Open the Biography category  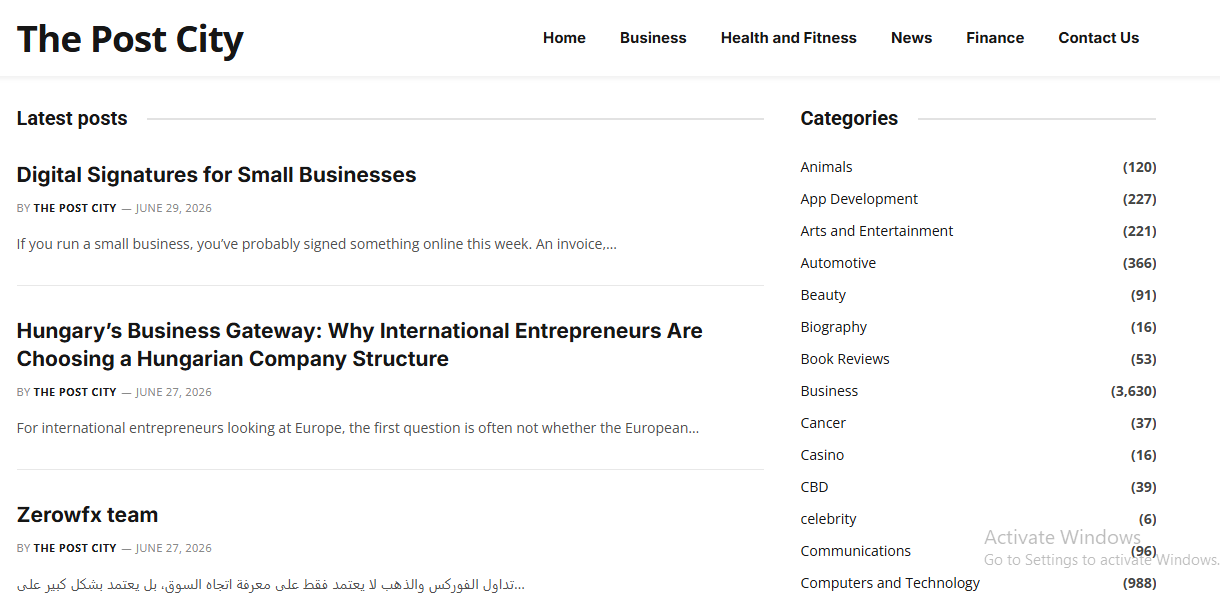coord(834,327)
